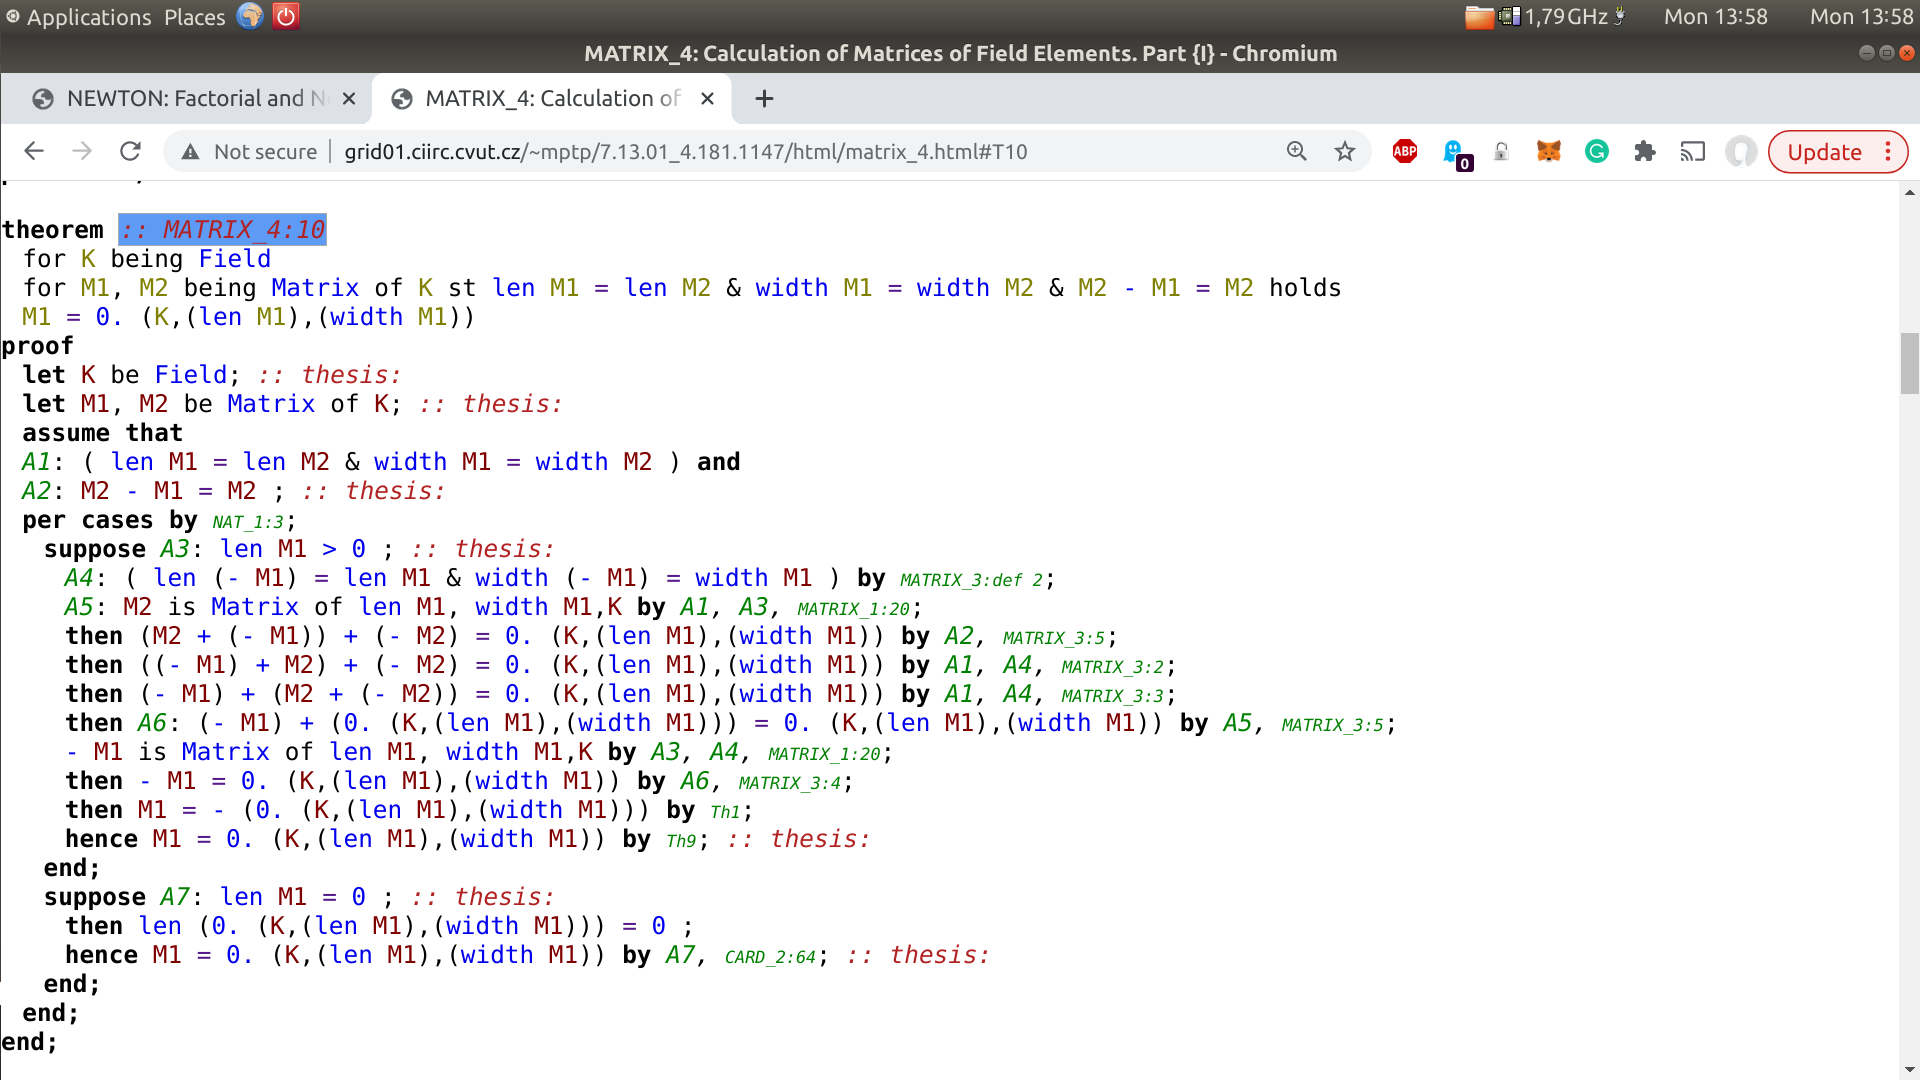
Task: Reload the current page
Action: pos(130,151)
